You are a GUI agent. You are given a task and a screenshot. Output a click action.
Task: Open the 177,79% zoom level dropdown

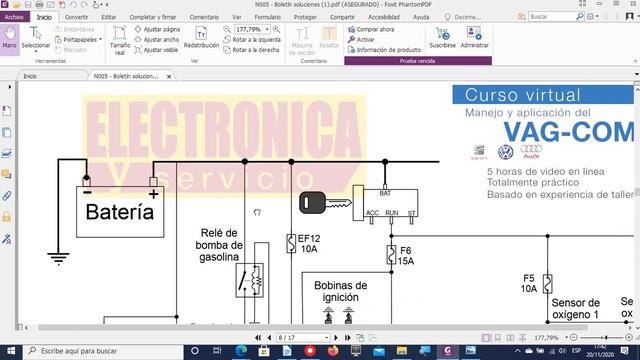(267, 29)
